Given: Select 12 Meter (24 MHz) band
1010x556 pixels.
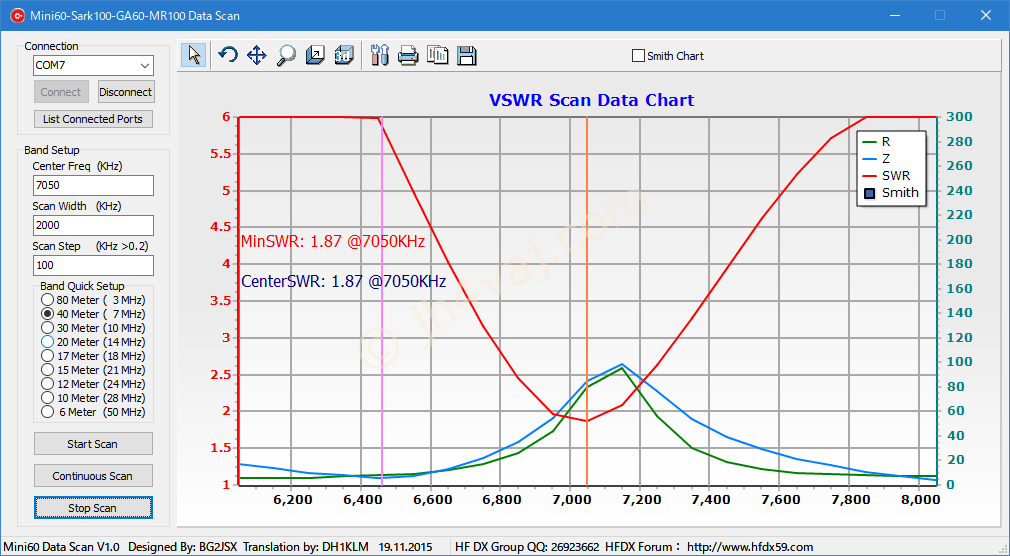Looking at the screenshot, I should (x=47, y=384).
